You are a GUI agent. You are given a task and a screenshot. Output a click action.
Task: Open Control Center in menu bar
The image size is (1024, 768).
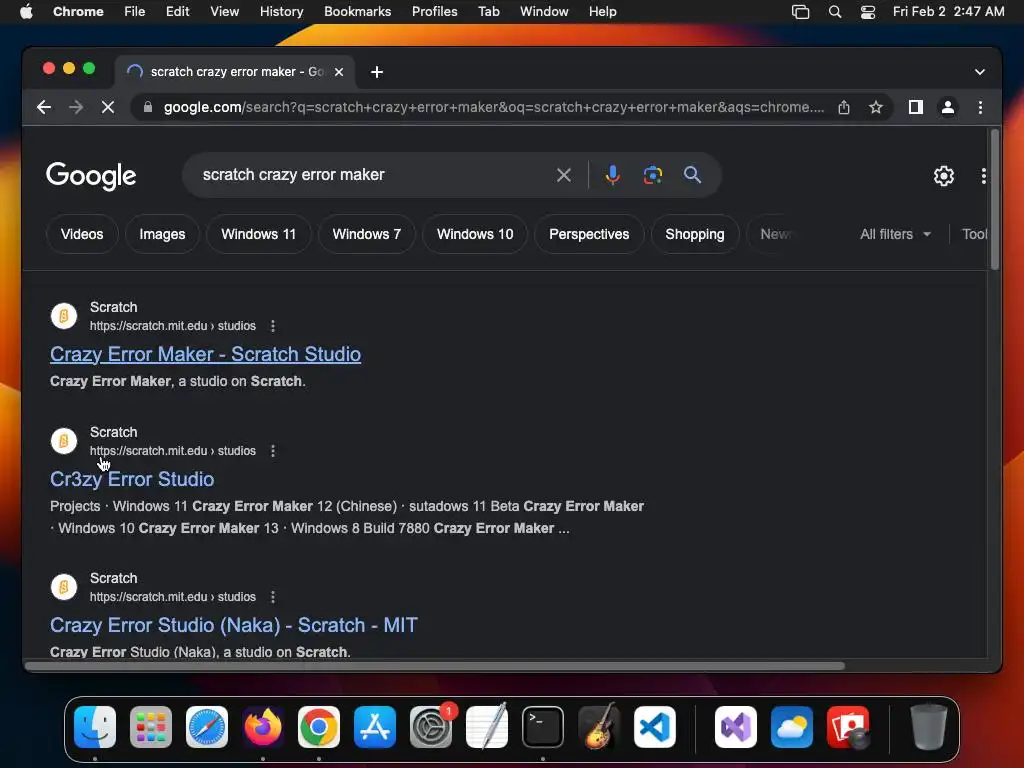(868, 12)
